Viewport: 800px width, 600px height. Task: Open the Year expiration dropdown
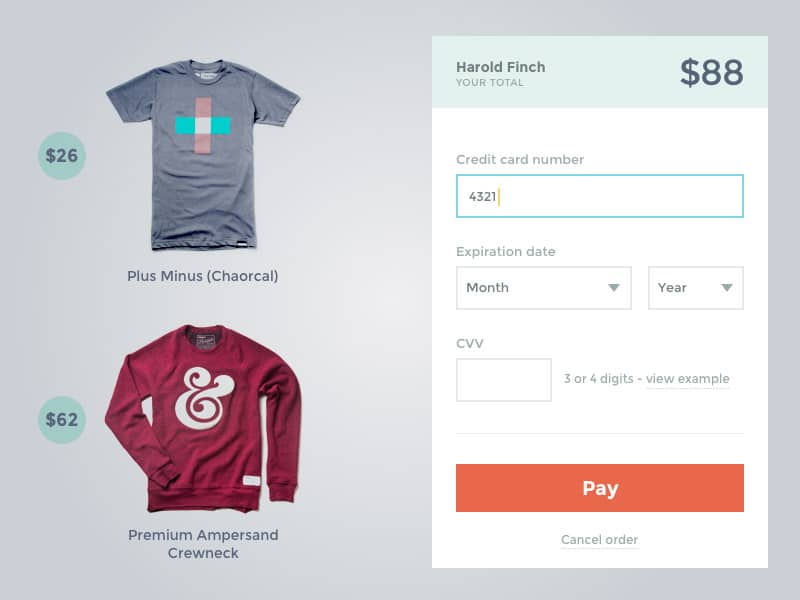point(695,288)
